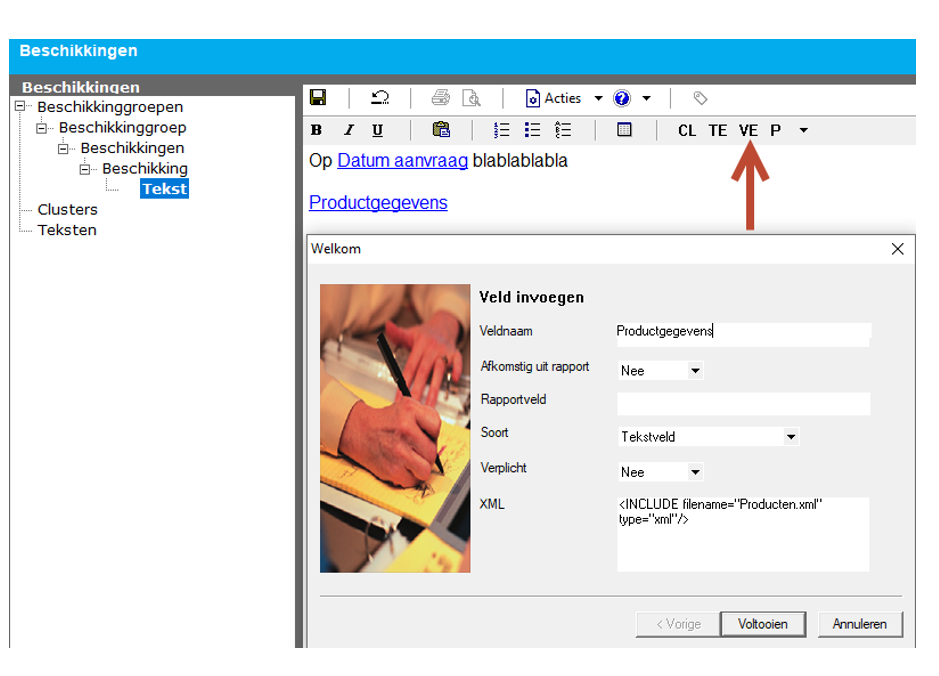
Task: Click the tag label icon
Action: pyautogui.click(x=700, y=98)
